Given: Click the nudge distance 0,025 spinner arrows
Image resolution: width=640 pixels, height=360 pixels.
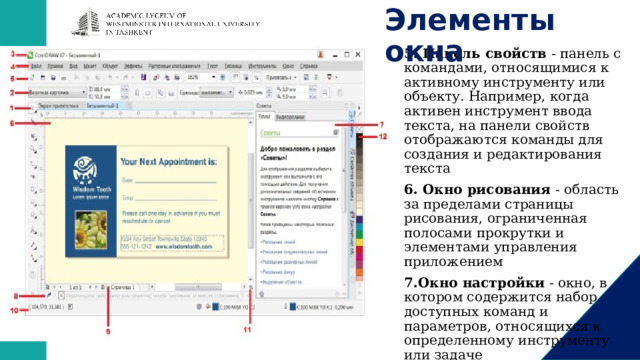Looking at the screenshot, I should point(269,93).
